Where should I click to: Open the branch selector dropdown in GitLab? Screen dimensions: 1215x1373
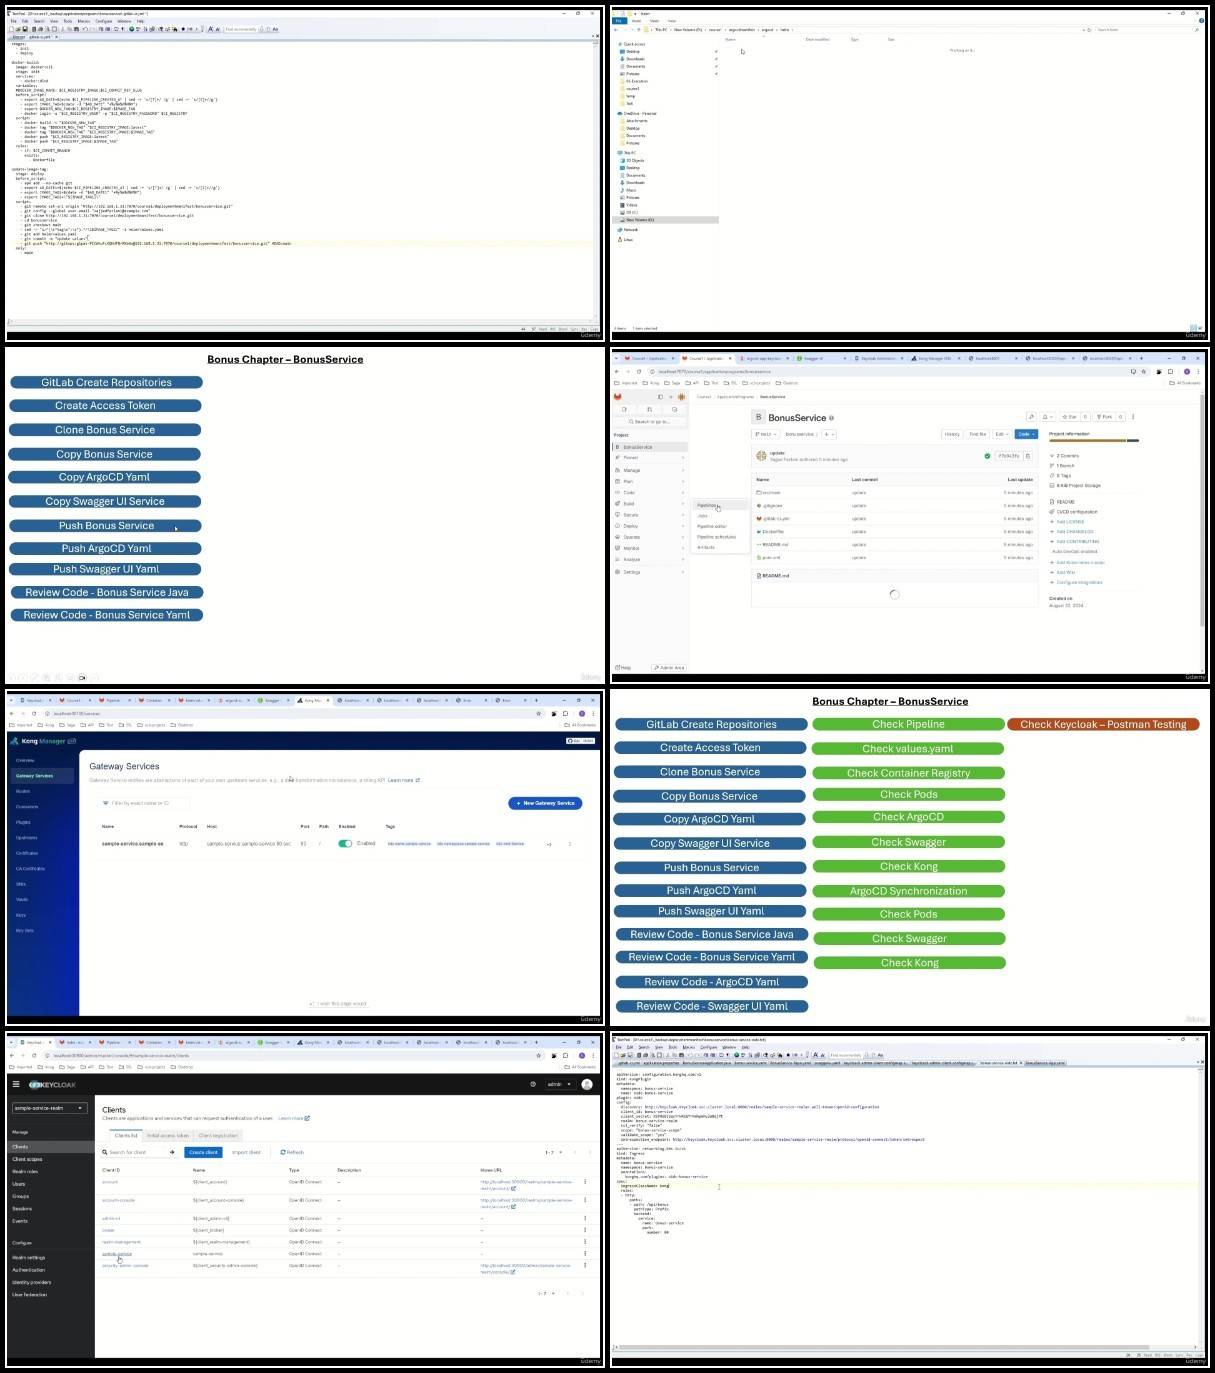765,434
